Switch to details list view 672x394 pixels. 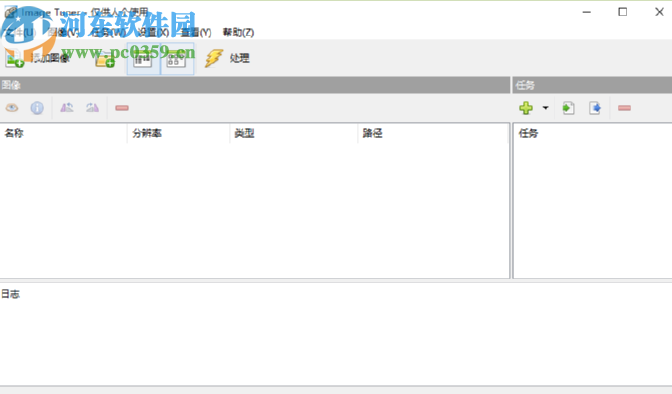click(143, 59)
